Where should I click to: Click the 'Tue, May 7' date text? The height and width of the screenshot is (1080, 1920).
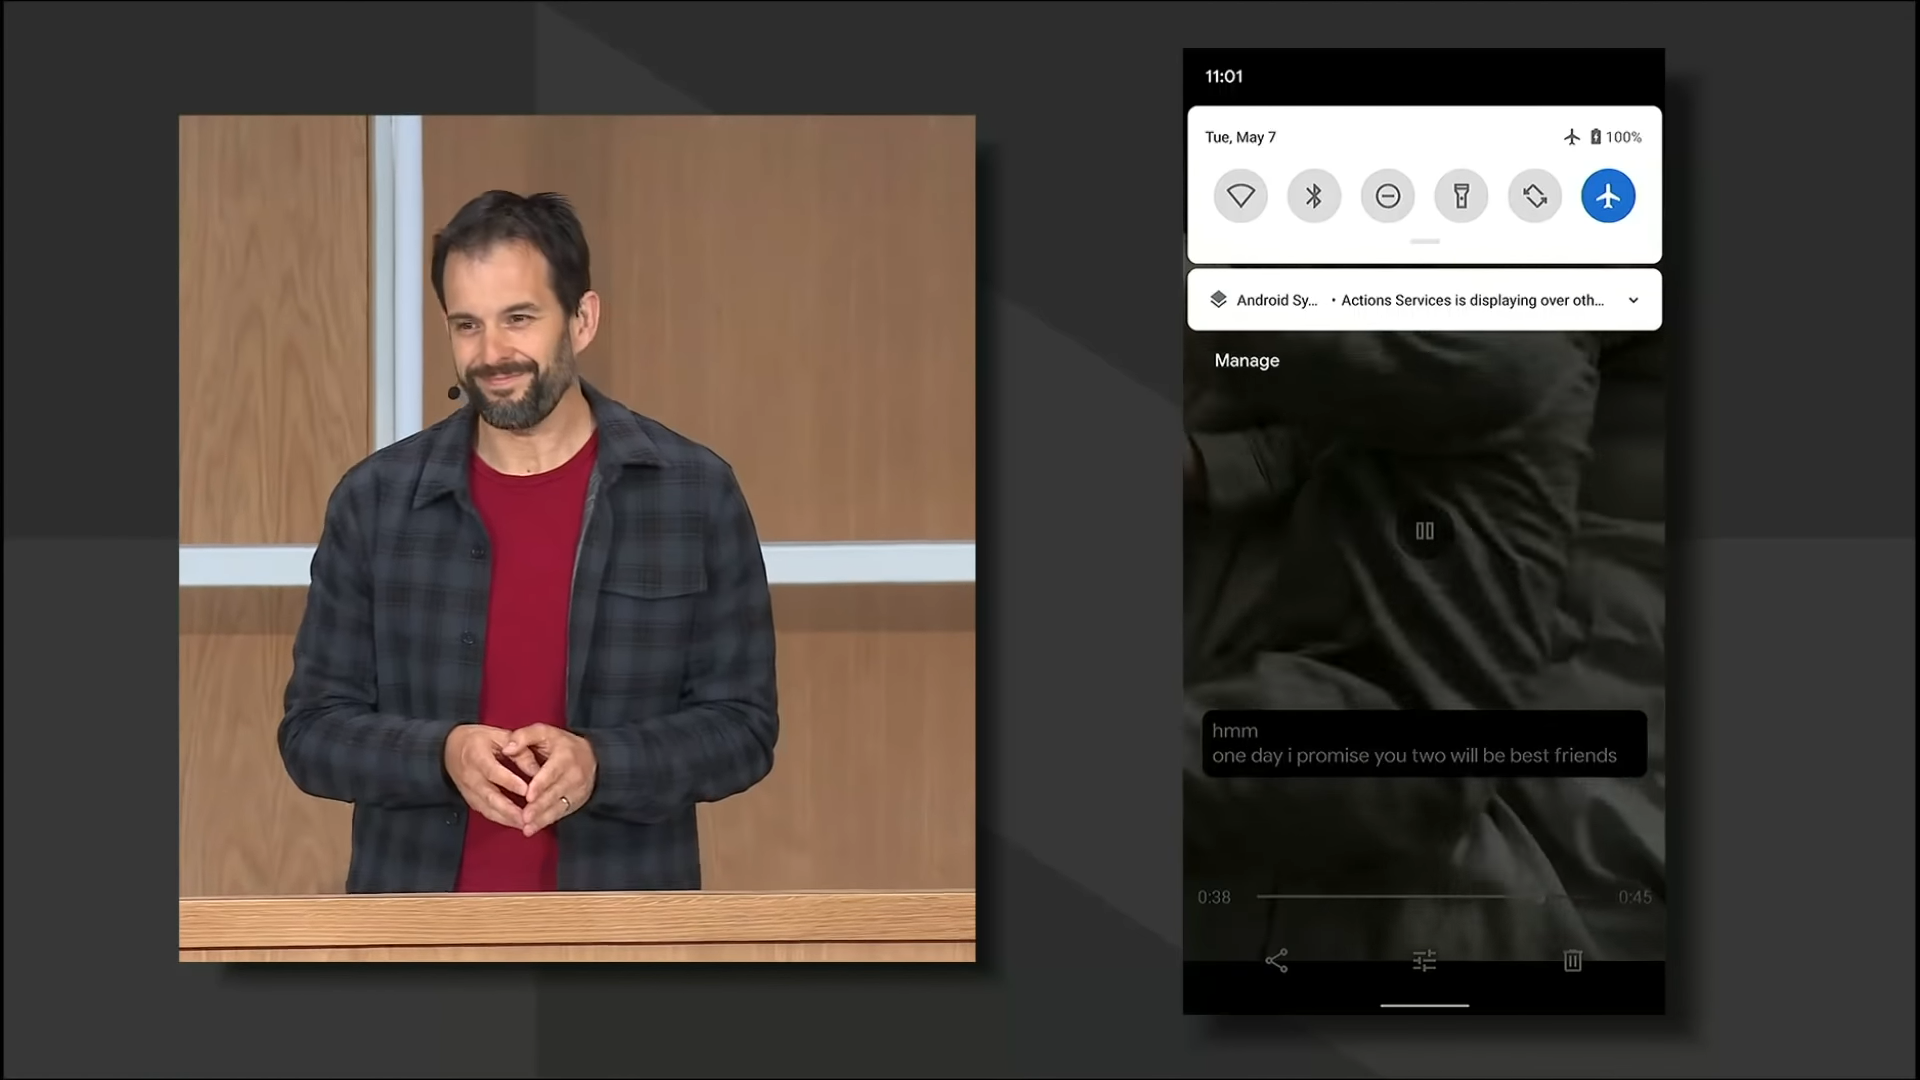click(1240, 137)
